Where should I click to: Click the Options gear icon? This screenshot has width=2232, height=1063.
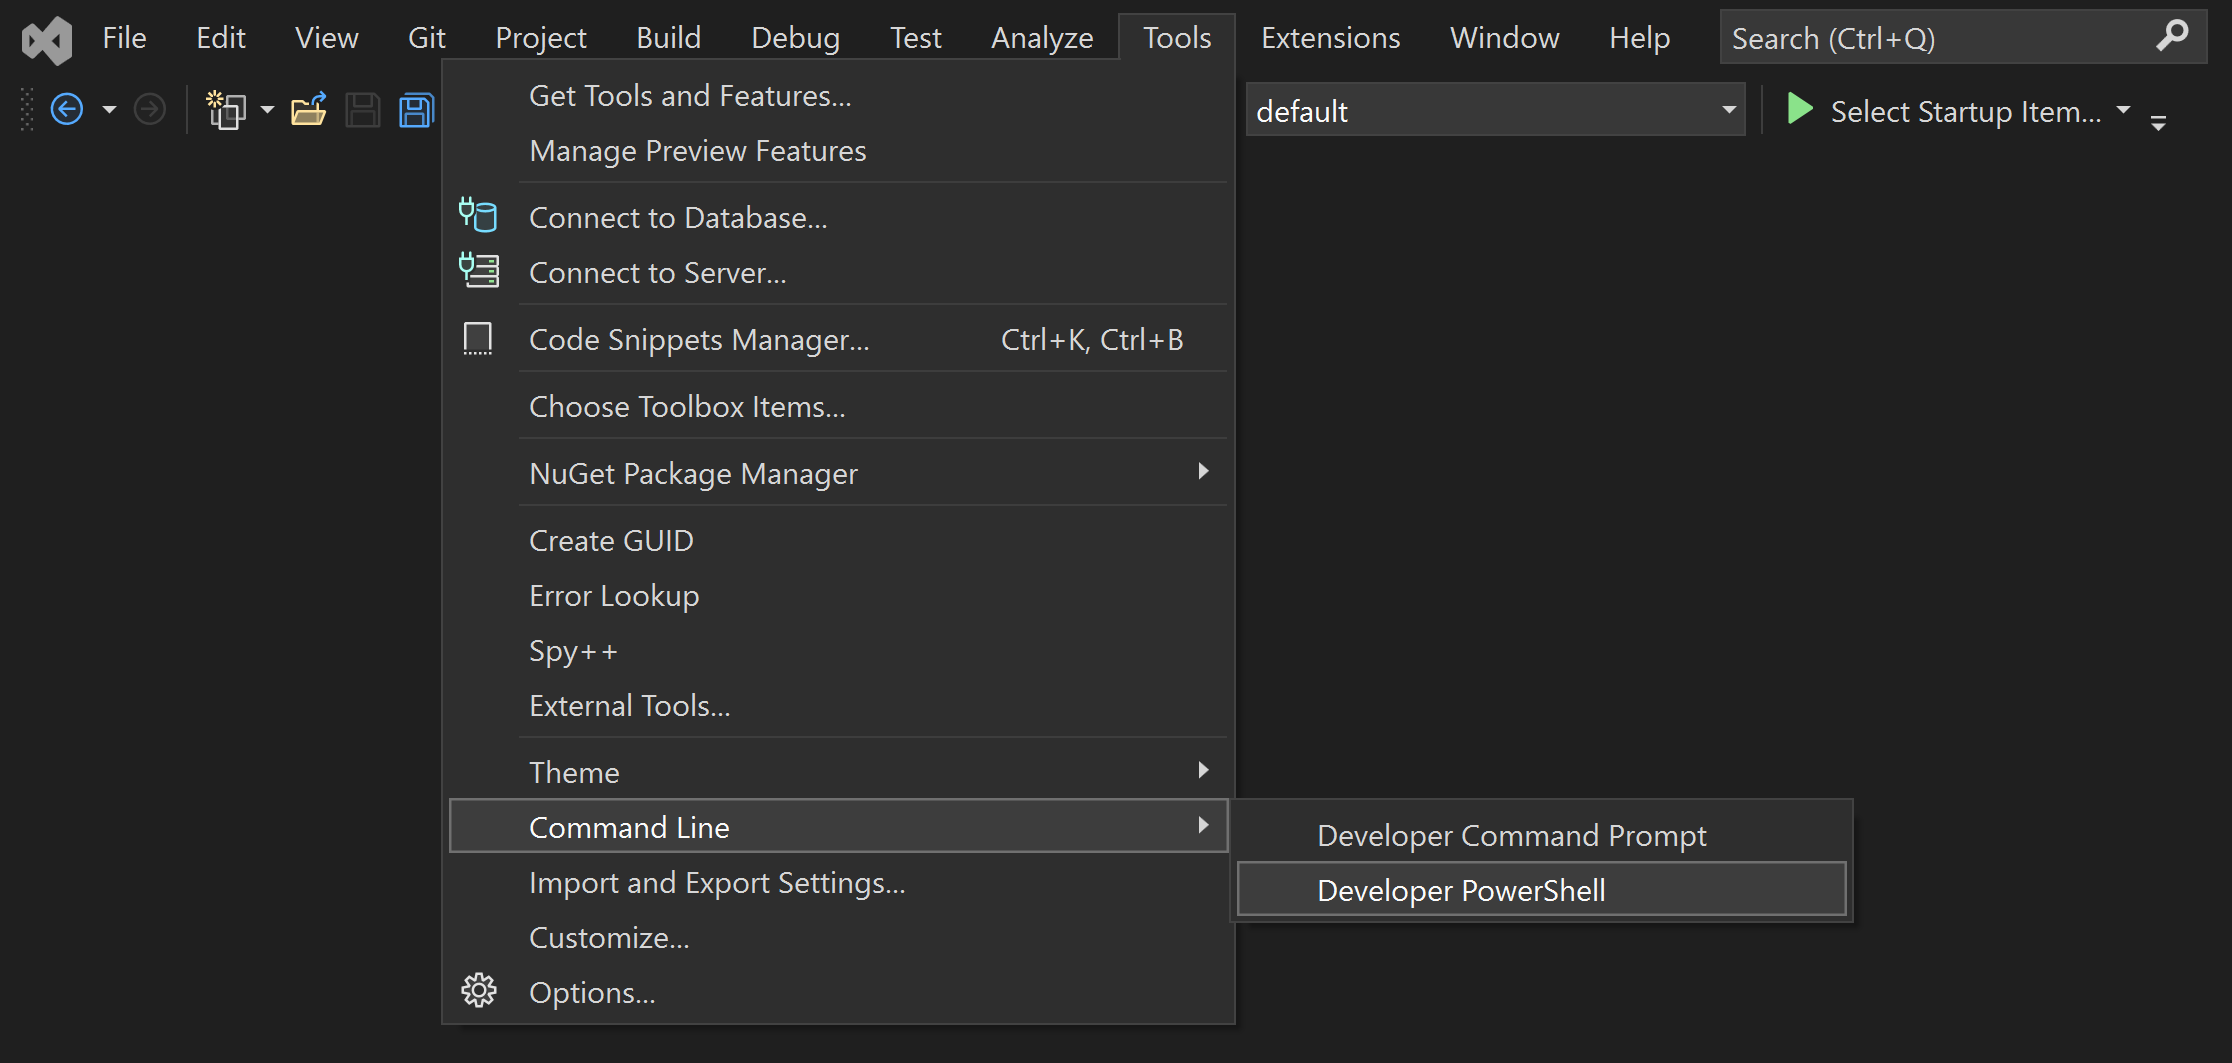pyautogui.click(x=478, y=990)
